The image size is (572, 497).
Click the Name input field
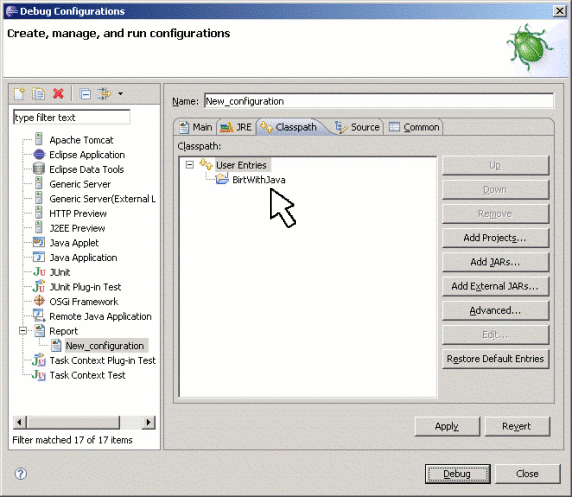[379, 101]
